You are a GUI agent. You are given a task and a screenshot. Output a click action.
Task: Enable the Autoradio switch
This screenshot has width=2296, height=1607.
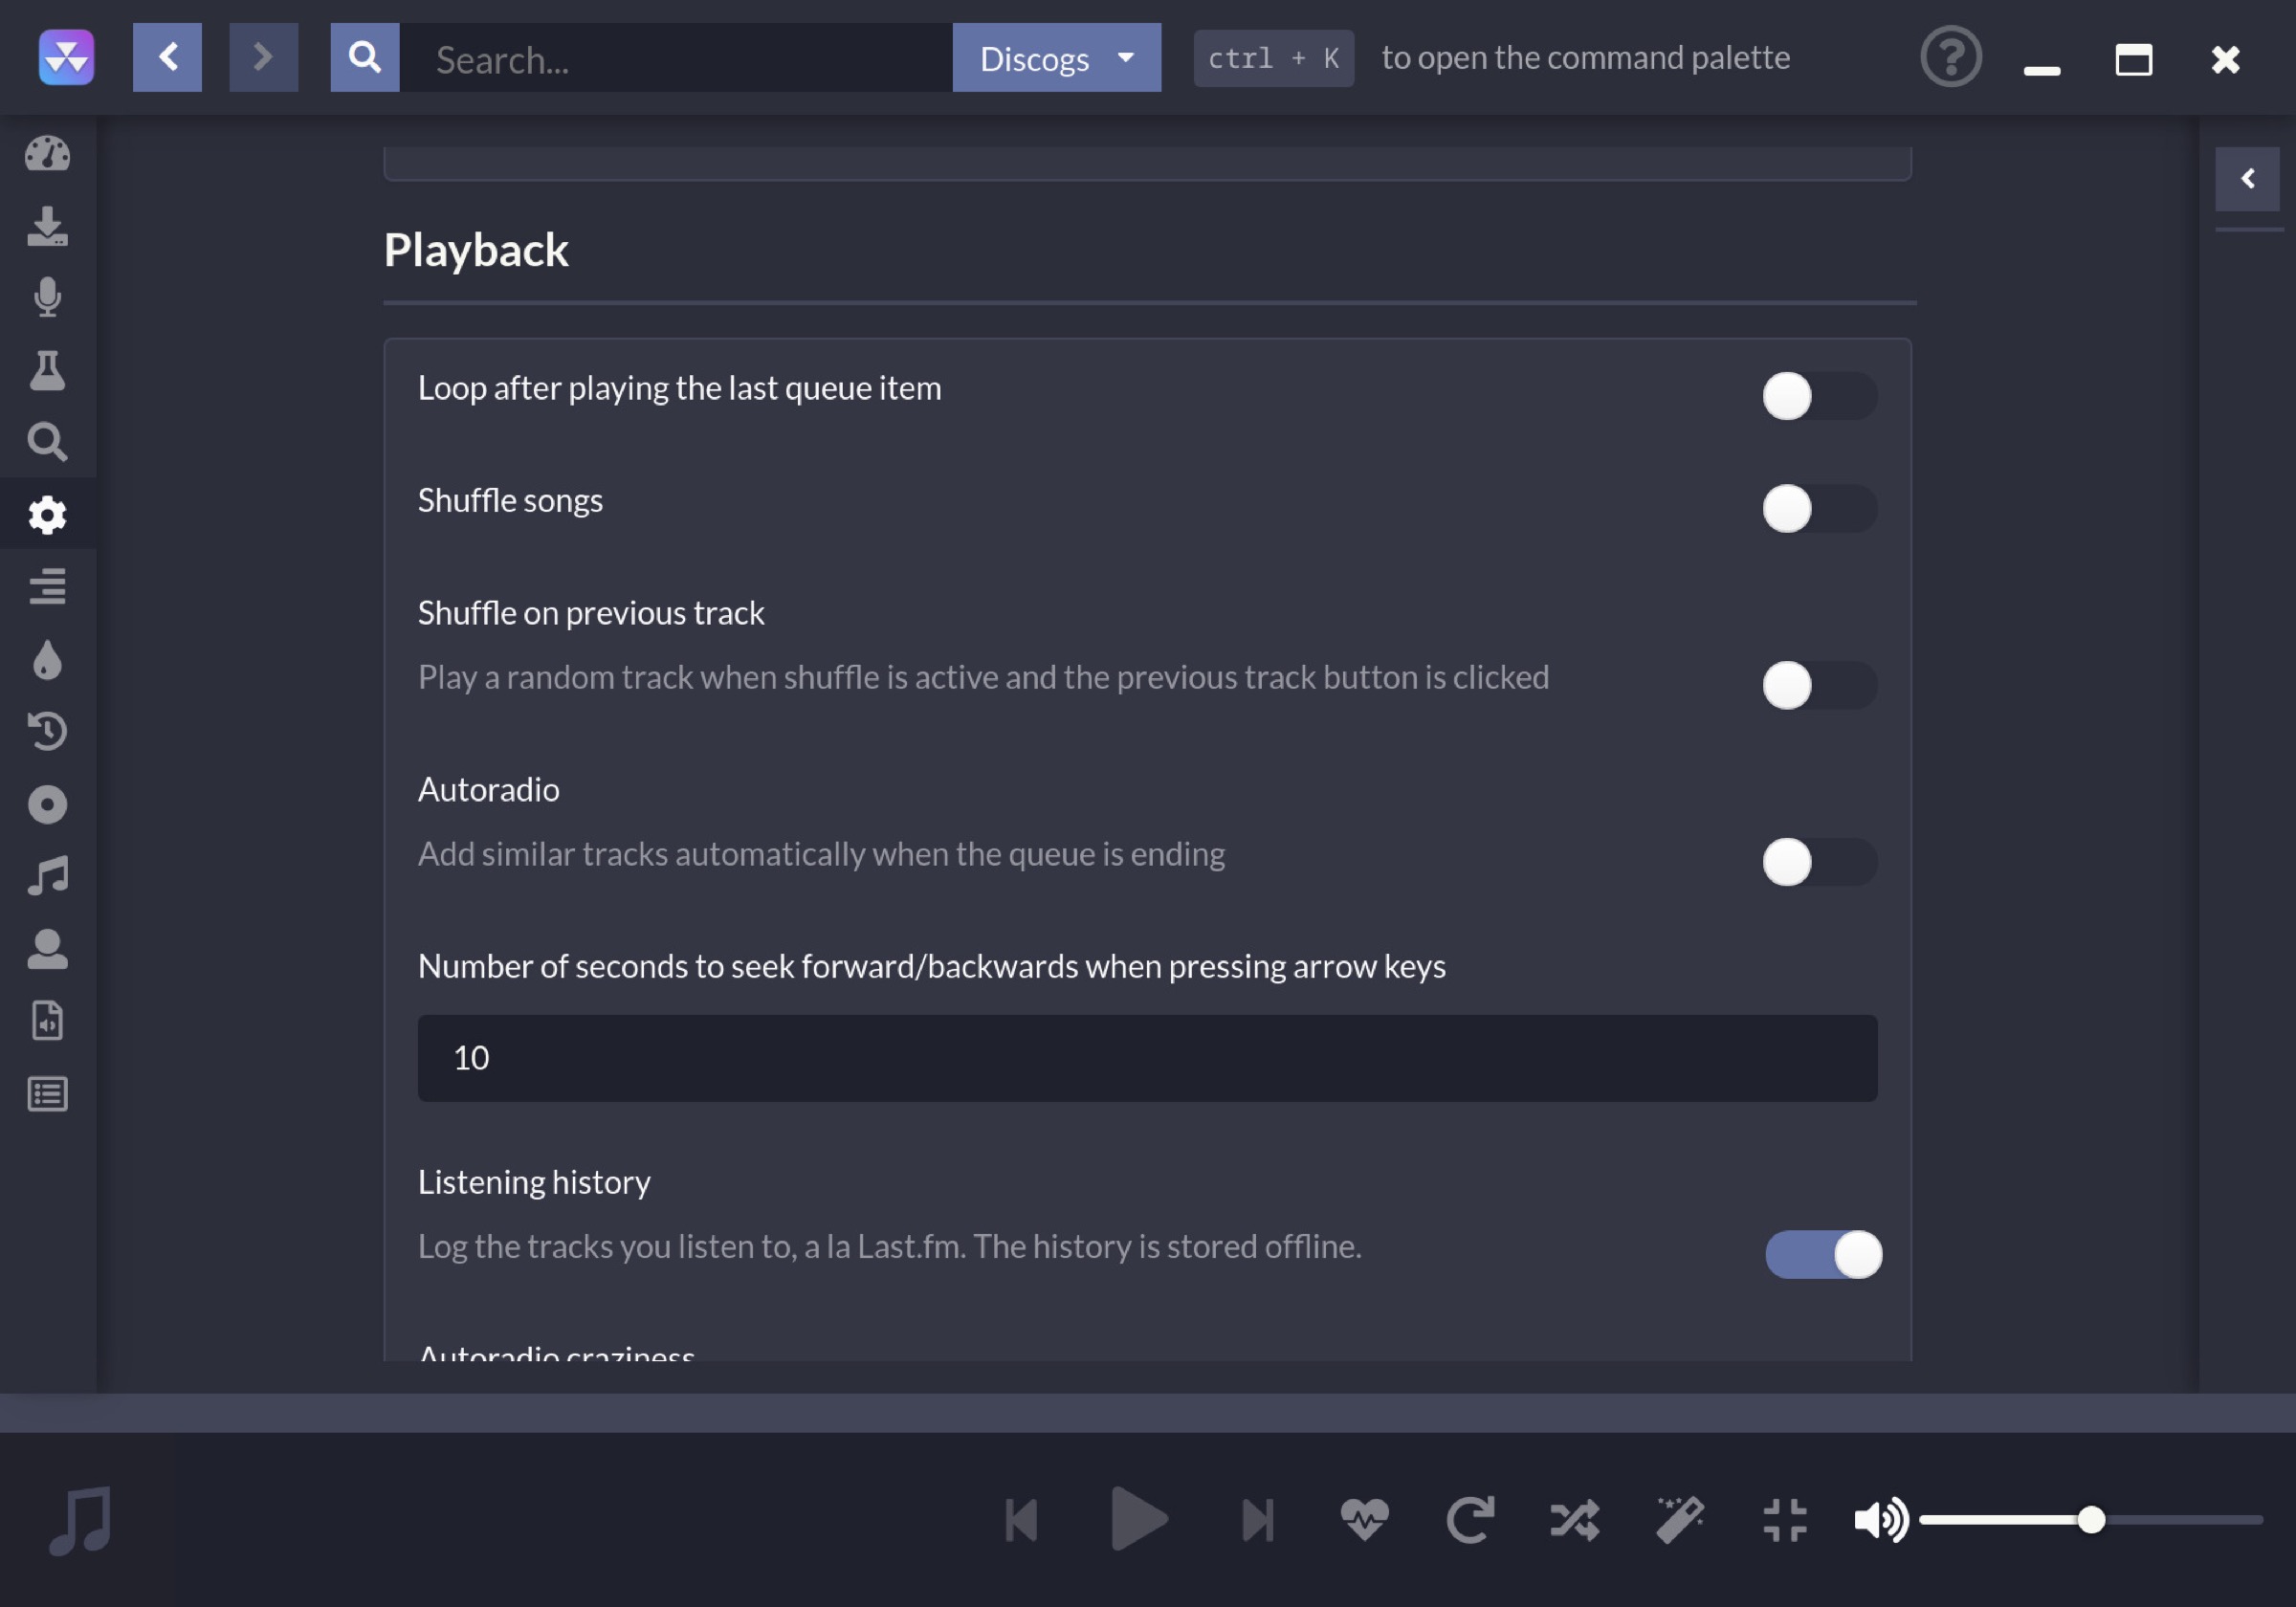click(1818, 862)
